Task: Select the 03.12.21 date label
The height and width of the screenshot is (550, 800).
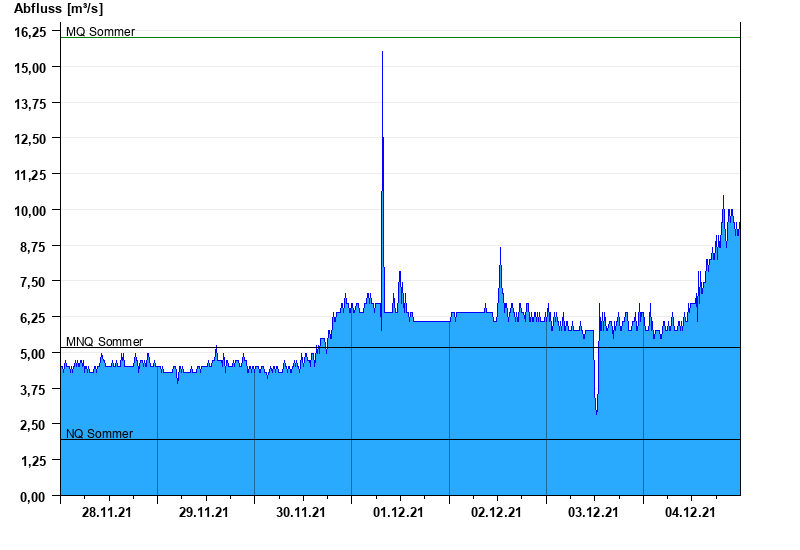Action: tap(593, 512)
